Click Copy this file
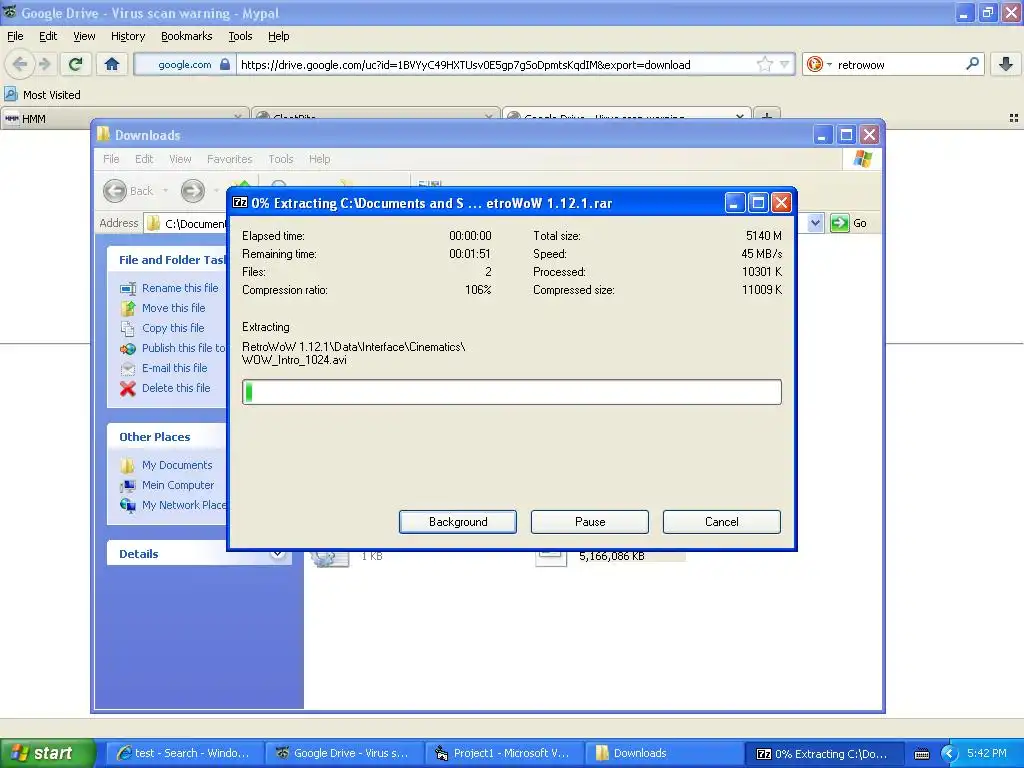1024x768 pixels. point(173,328)
